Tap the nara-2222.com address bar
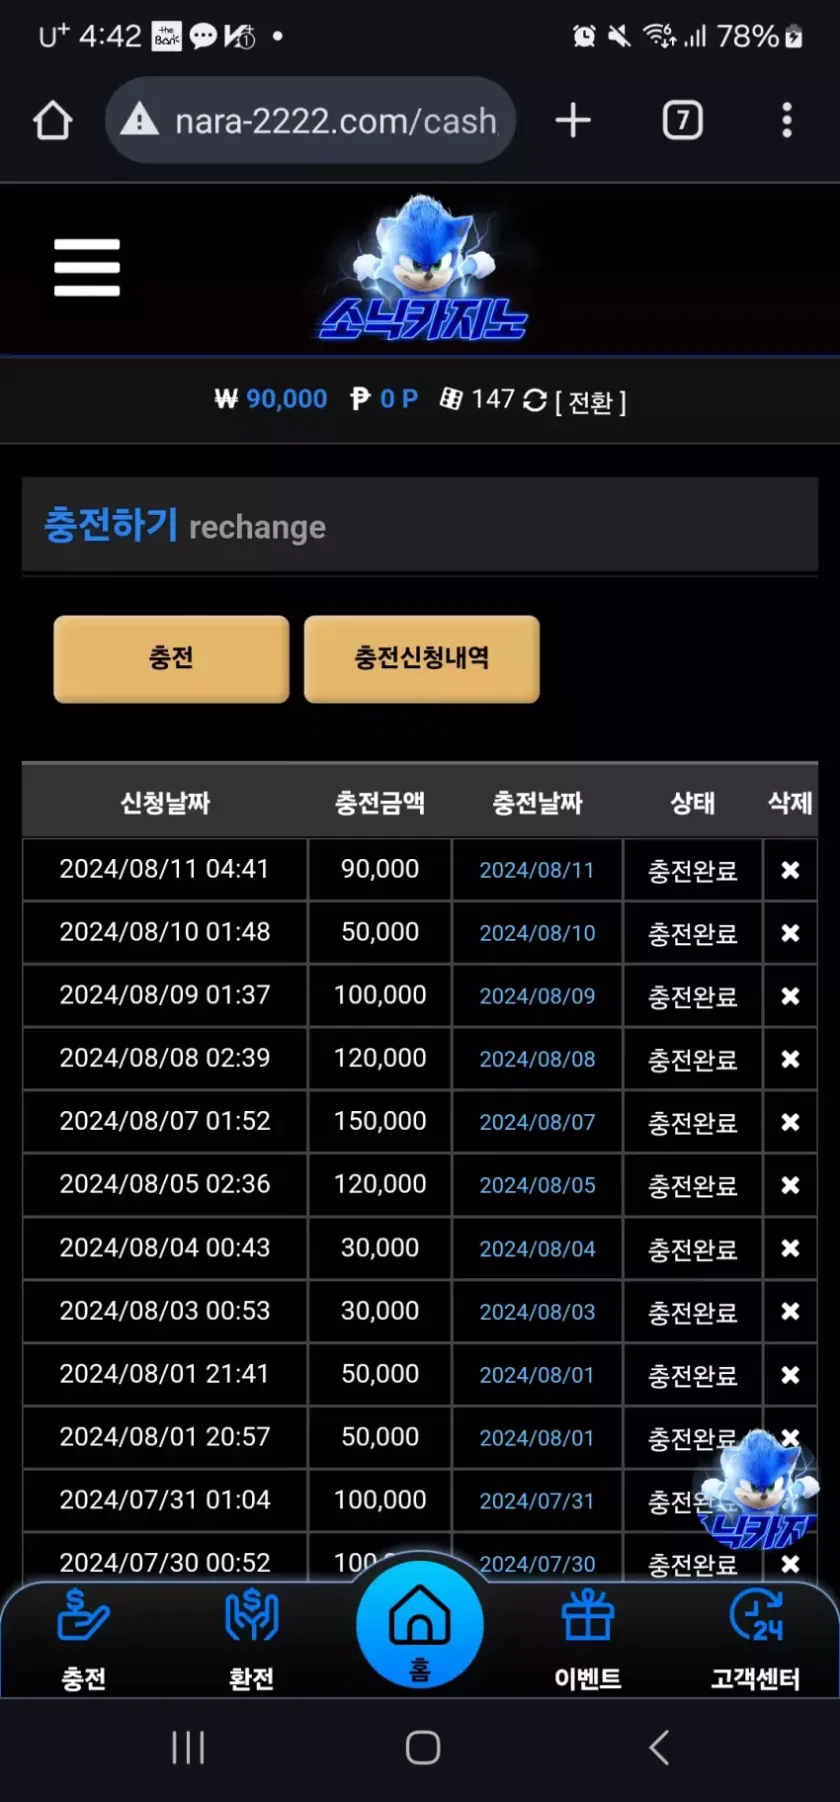The width and height of the screenshot is (840, 1802). tap(310, 121)
